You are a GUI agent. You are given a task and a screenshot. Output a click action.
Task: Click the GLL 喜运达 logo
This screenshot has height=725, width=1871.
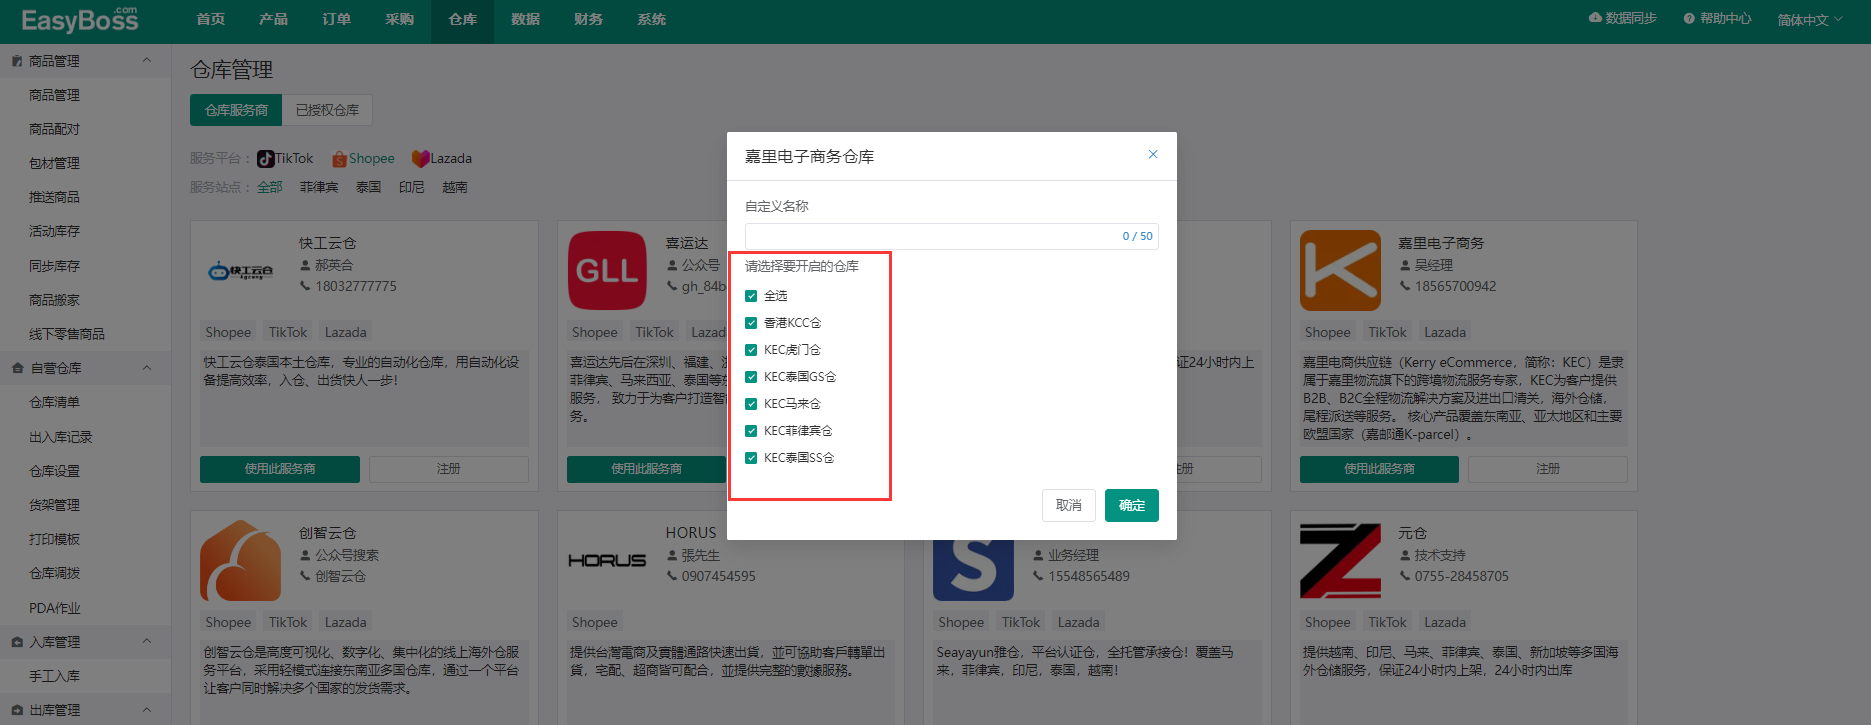tap(607, 270)
